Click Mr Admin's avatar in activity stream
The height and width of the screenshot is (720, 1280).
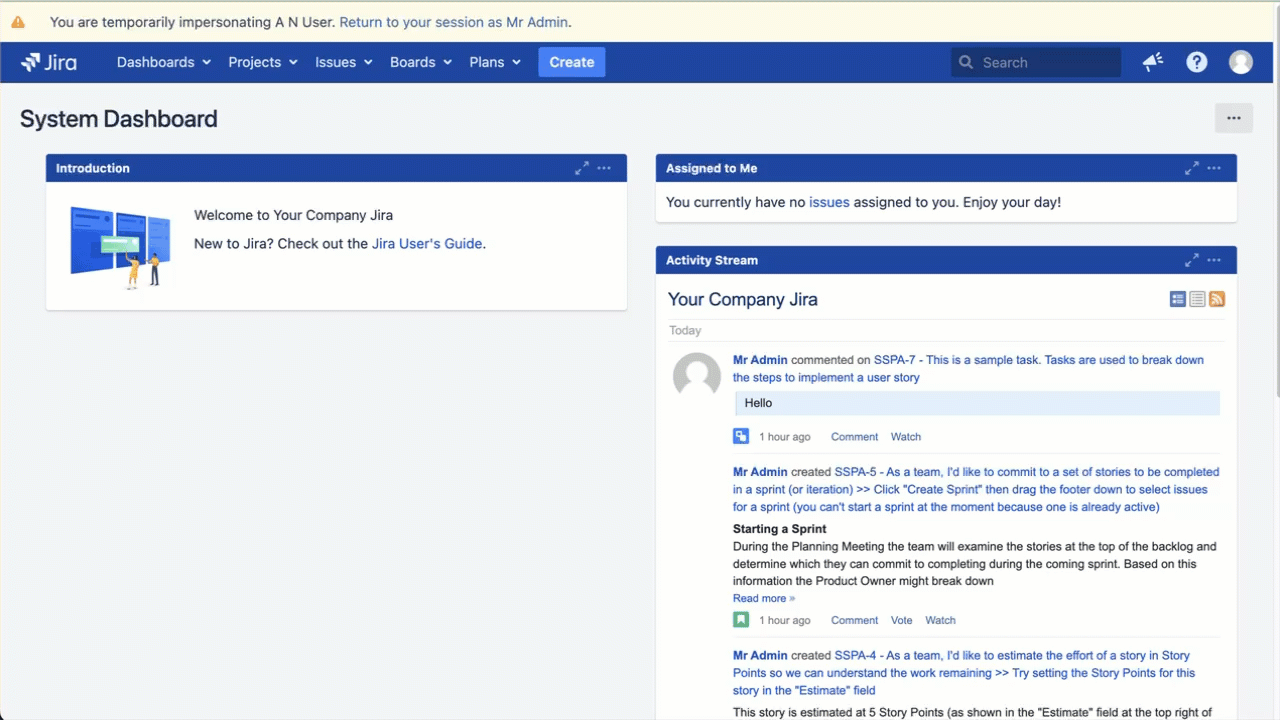click(x=697, y=377)
